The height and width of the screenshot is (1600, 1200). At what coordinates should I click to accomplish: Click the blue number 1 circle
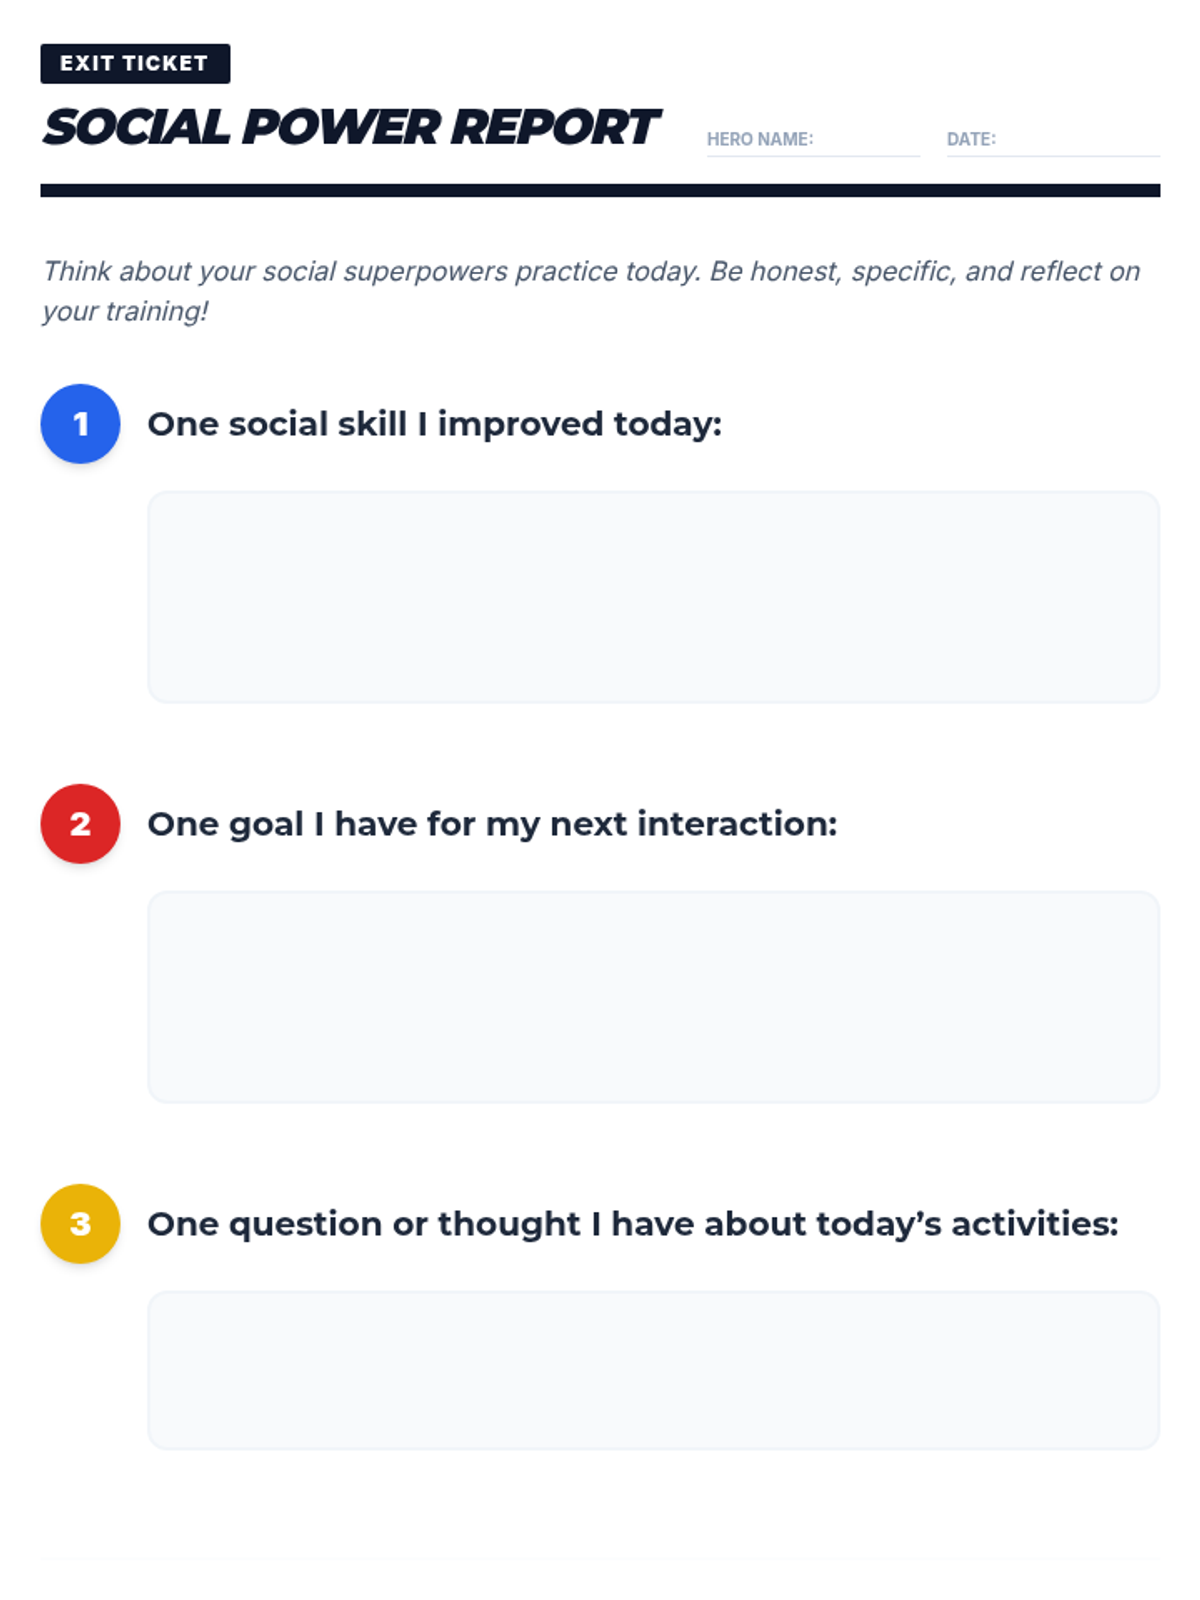(x=80, y=424)
